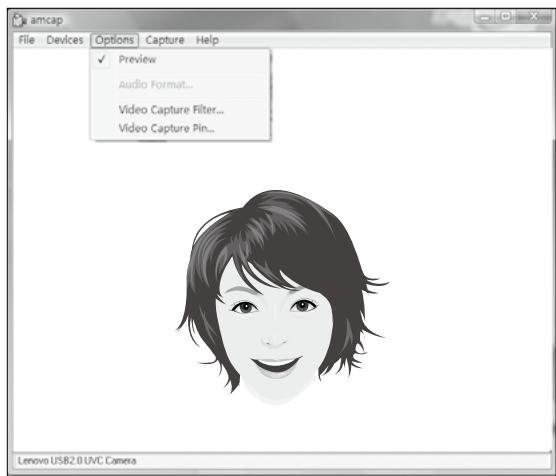Click the amcap title text

click(47, 20)
